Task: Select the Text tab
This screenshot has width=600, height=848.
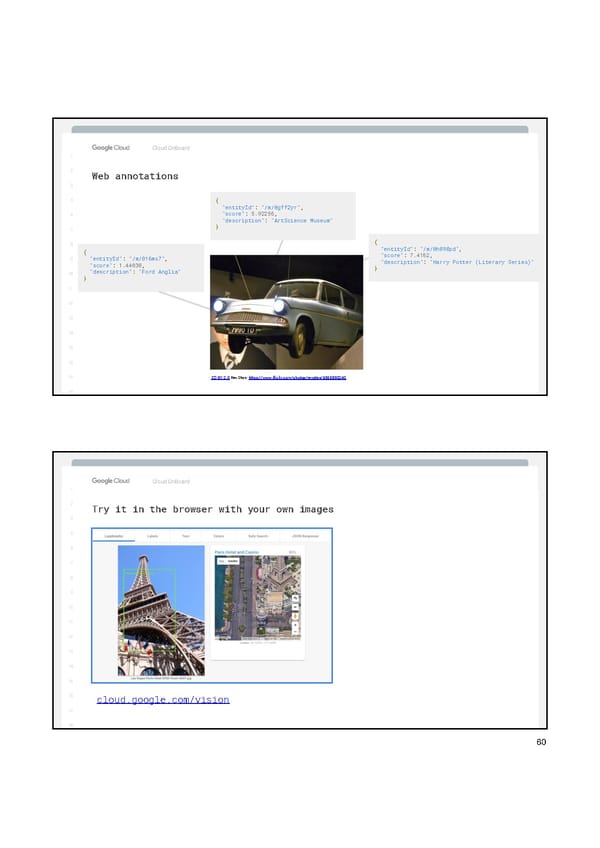Action: [185, 537]
